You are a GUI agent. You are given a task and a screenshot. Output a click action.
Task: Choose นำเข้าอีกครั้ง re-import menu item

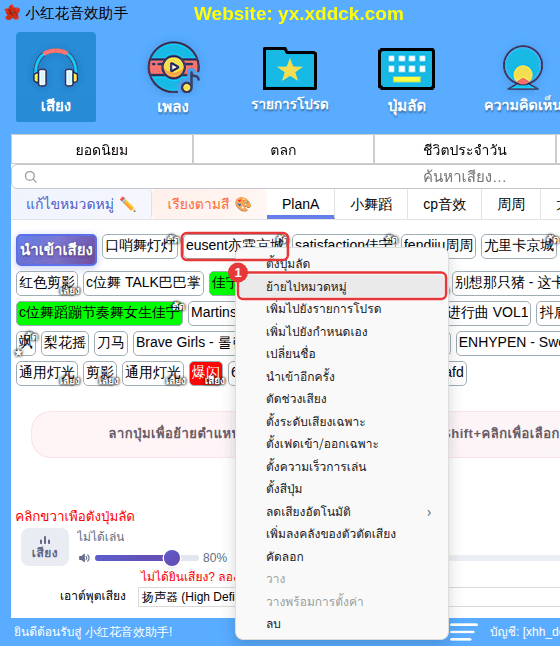pos(342,376)
